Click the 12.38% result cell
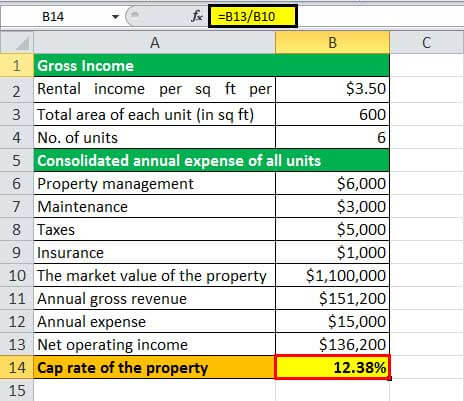 pyautogui.click(x=332, y=367)
